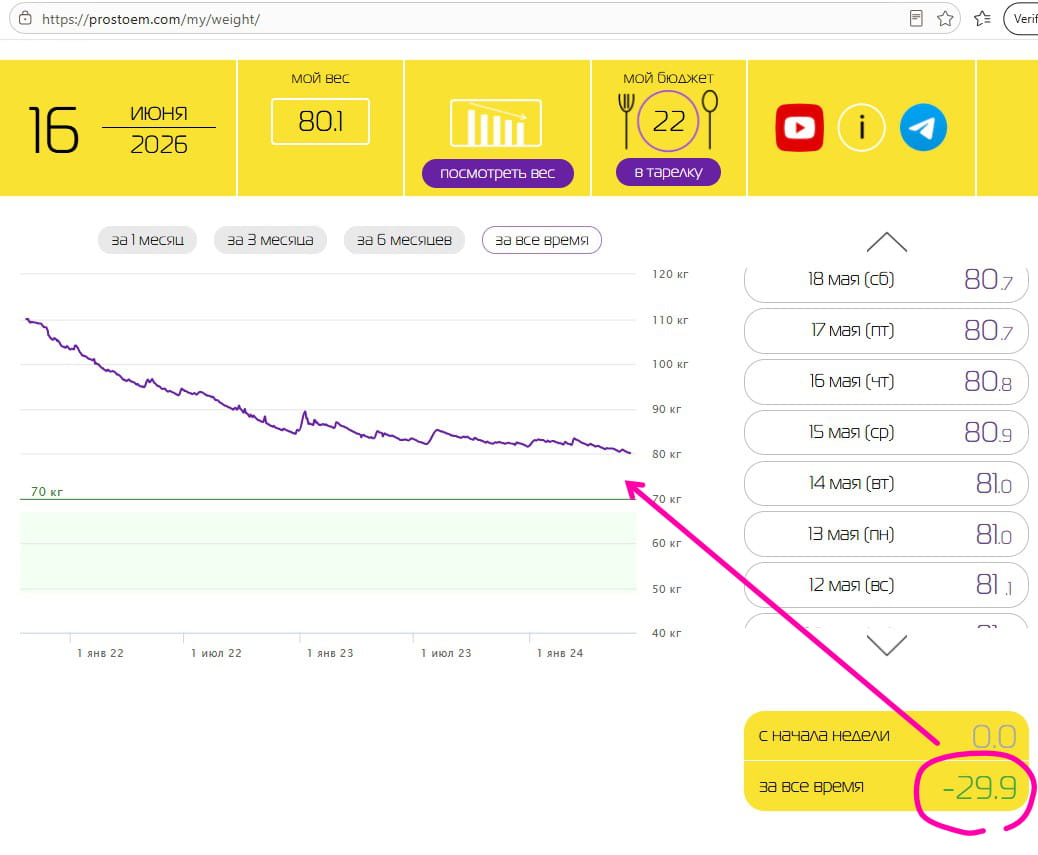Viewport: 1038px width, 855px height.
Task: Click the year 2026 label
Action: [x=159, y=144]
